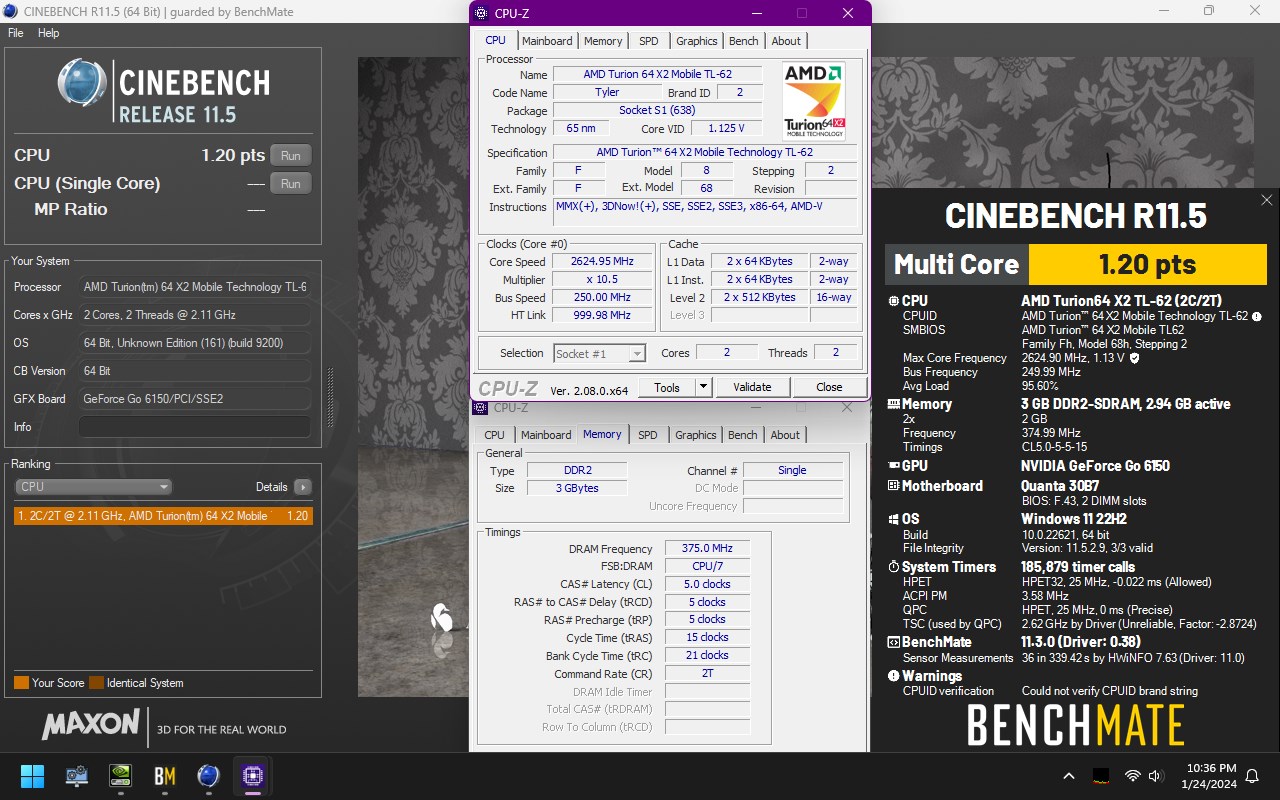This screenshot has height=800, width=1280.
Task: Switch to Cinebench from the taskbar
Action: tap(208, 775)
